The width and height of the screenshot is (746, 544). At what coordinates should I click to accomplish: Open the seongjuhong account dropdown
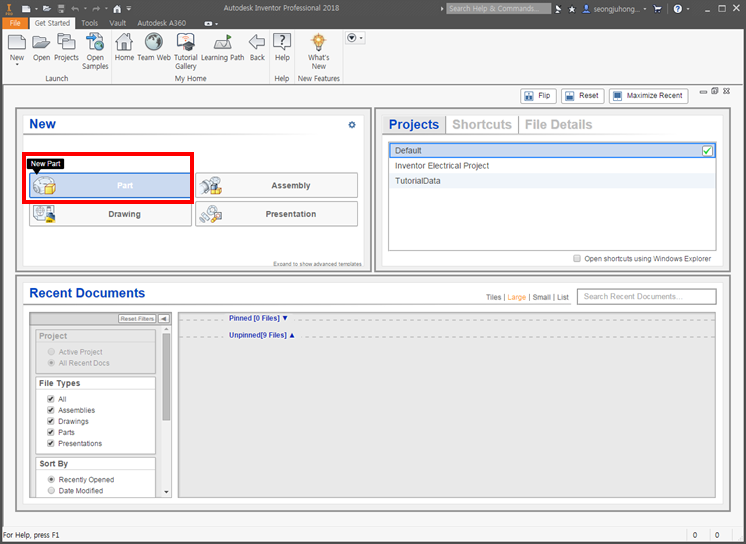click(645, 9)
